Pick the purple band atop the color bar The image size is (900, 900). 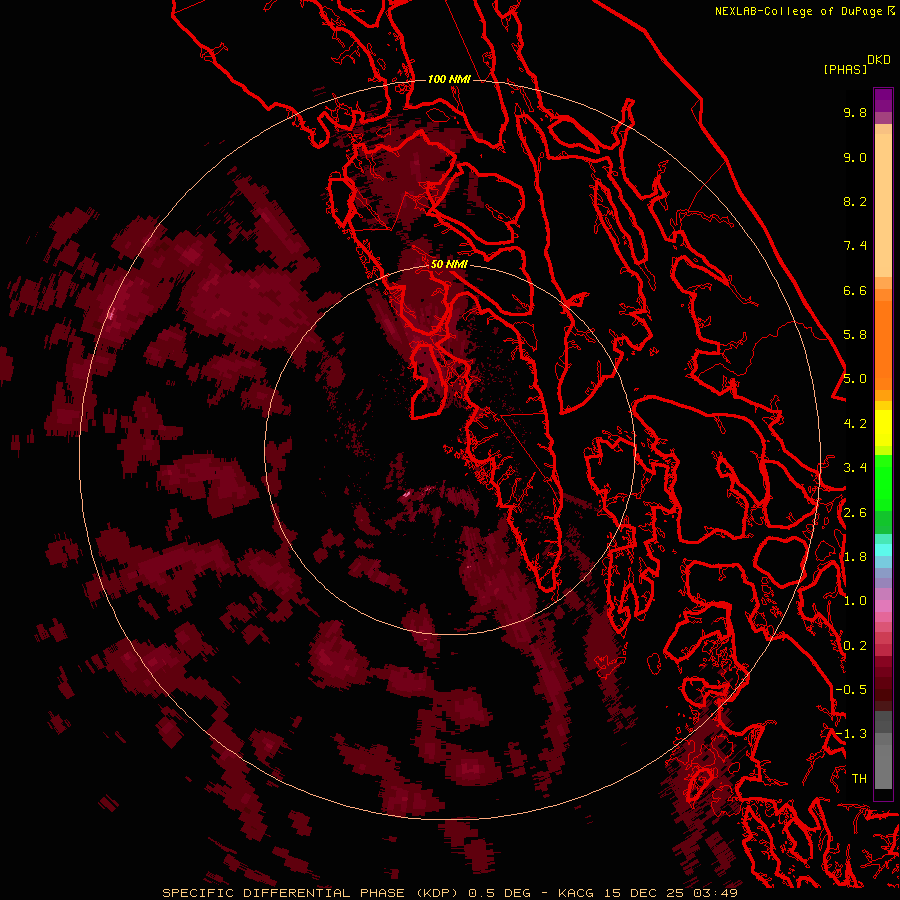tap(883, 100)
